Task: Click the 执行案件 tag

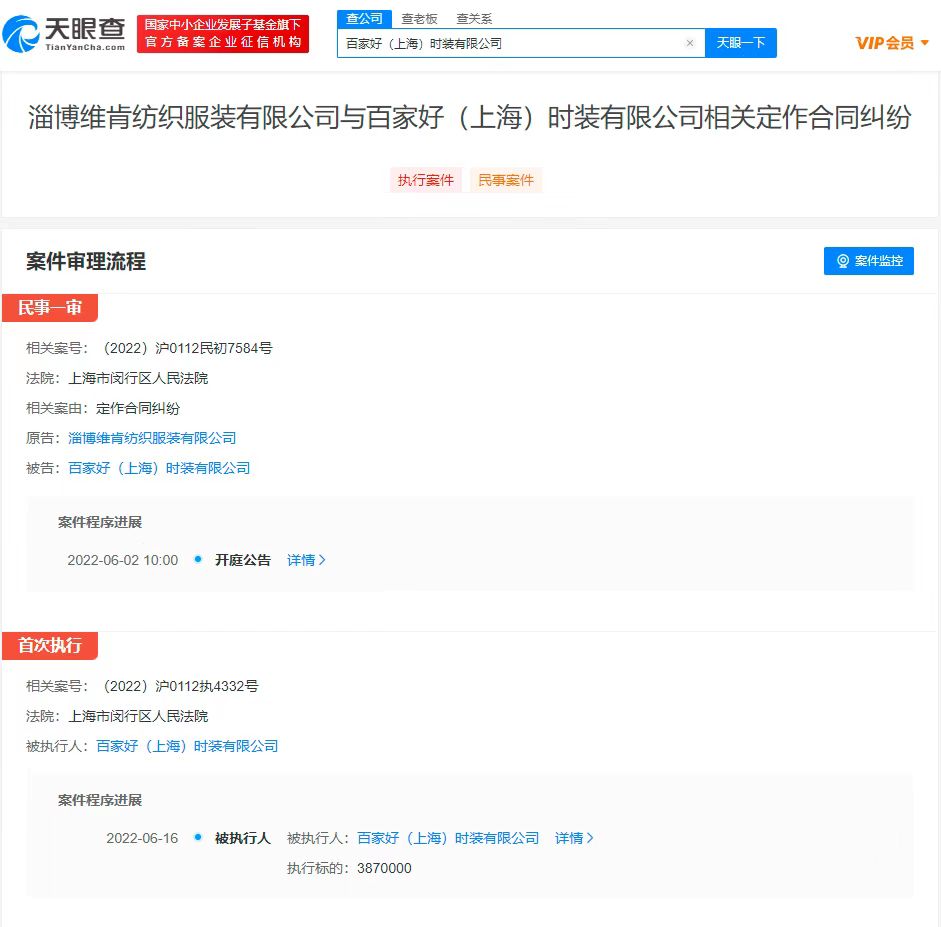Action: tap(425, 180)
